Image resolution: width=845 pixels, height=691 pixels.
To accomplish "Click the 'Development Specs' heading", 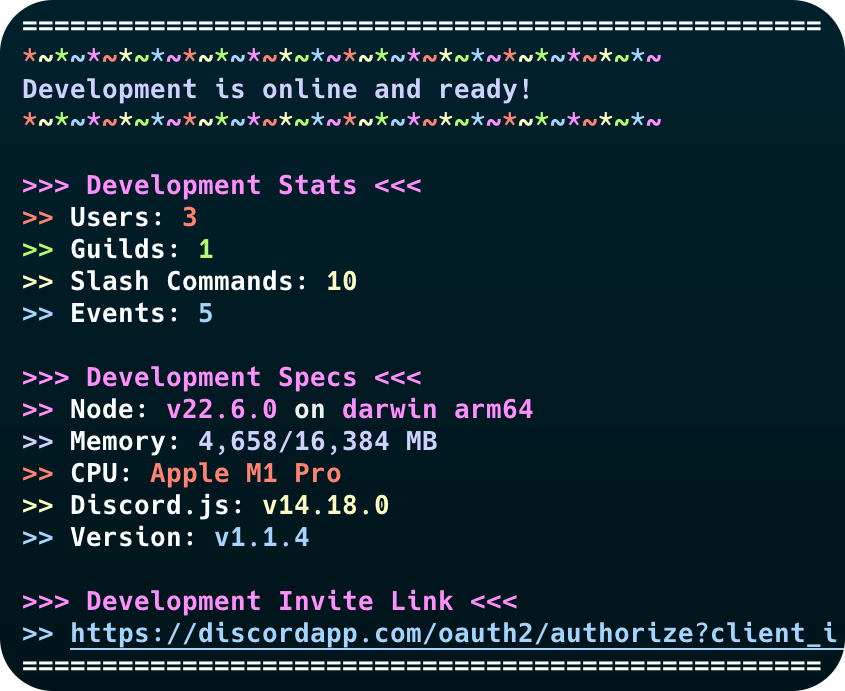I will (221, 377).
